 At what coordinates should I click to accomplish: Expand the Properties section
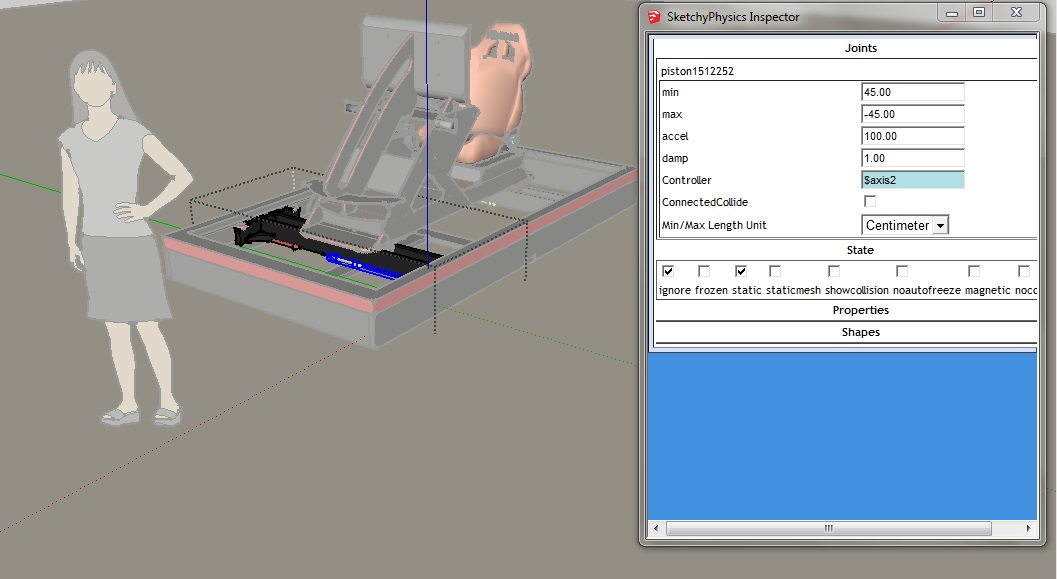[860, 310]
